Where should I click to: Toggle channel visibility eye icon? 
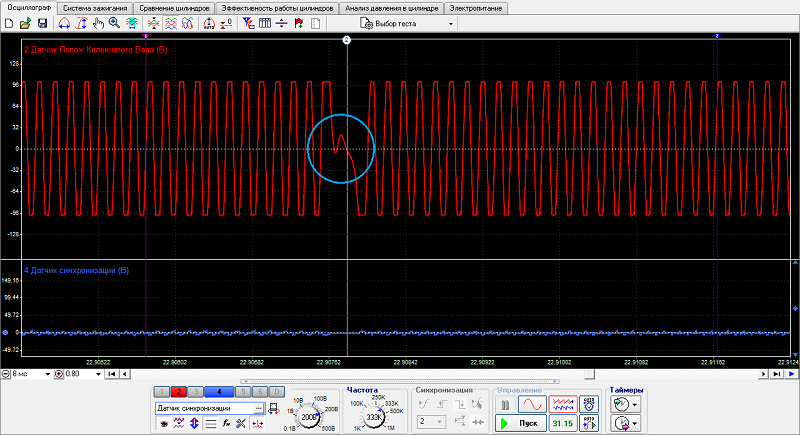point(163,423)
